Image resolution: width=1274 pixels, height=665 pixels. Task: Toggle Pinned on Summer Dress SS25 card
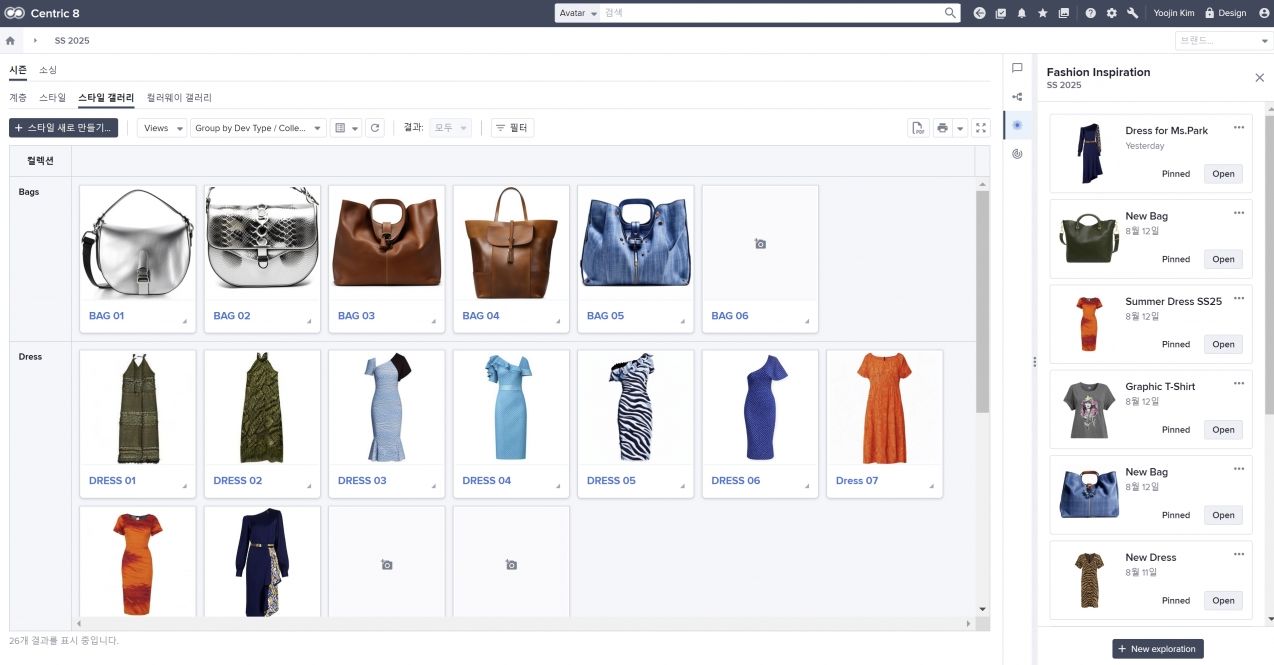pyautogui.click(x=1175, y=344)
